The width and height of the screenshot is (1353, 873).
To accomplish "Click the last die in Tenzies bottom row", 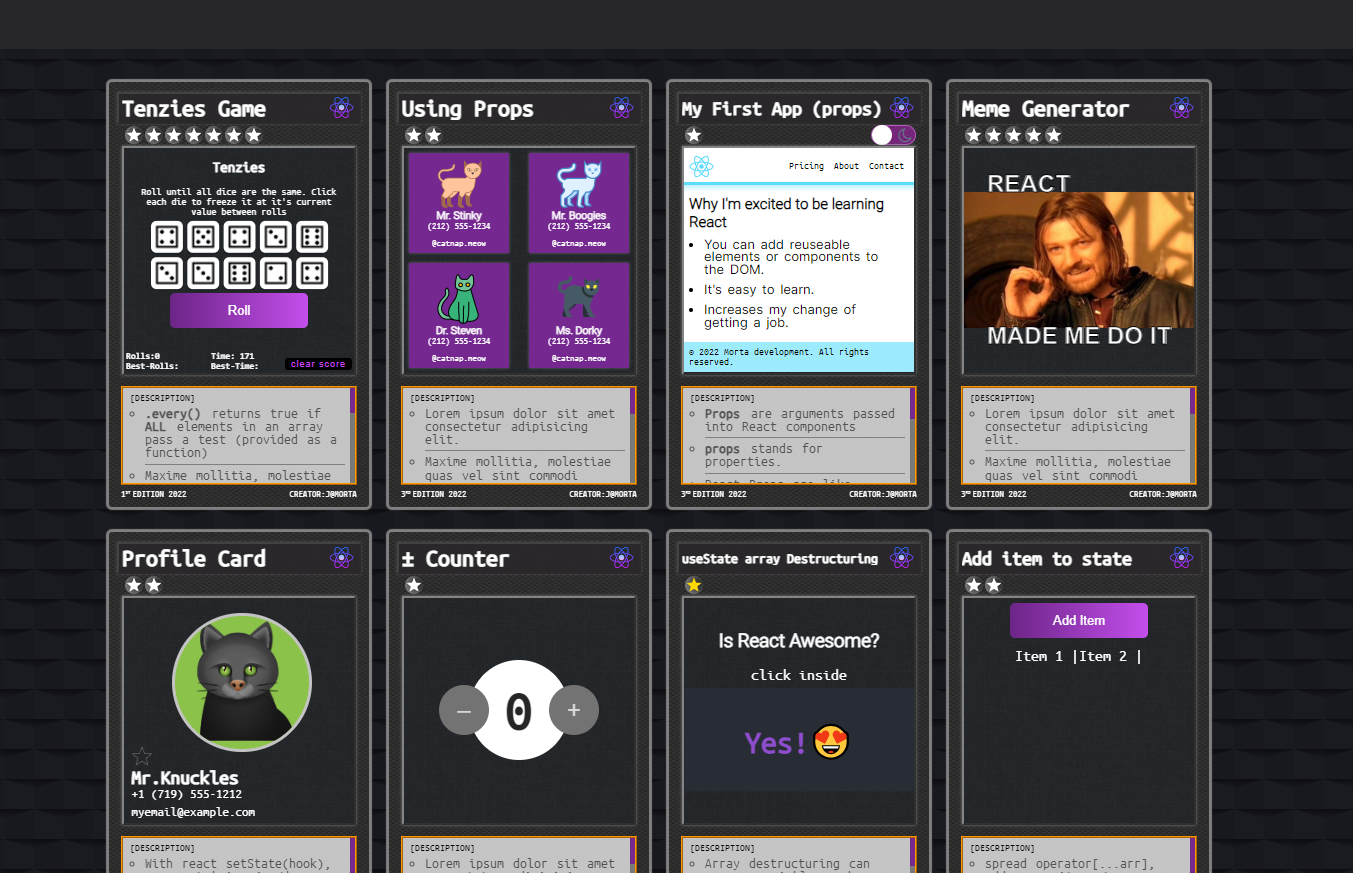I will [312, 273].
